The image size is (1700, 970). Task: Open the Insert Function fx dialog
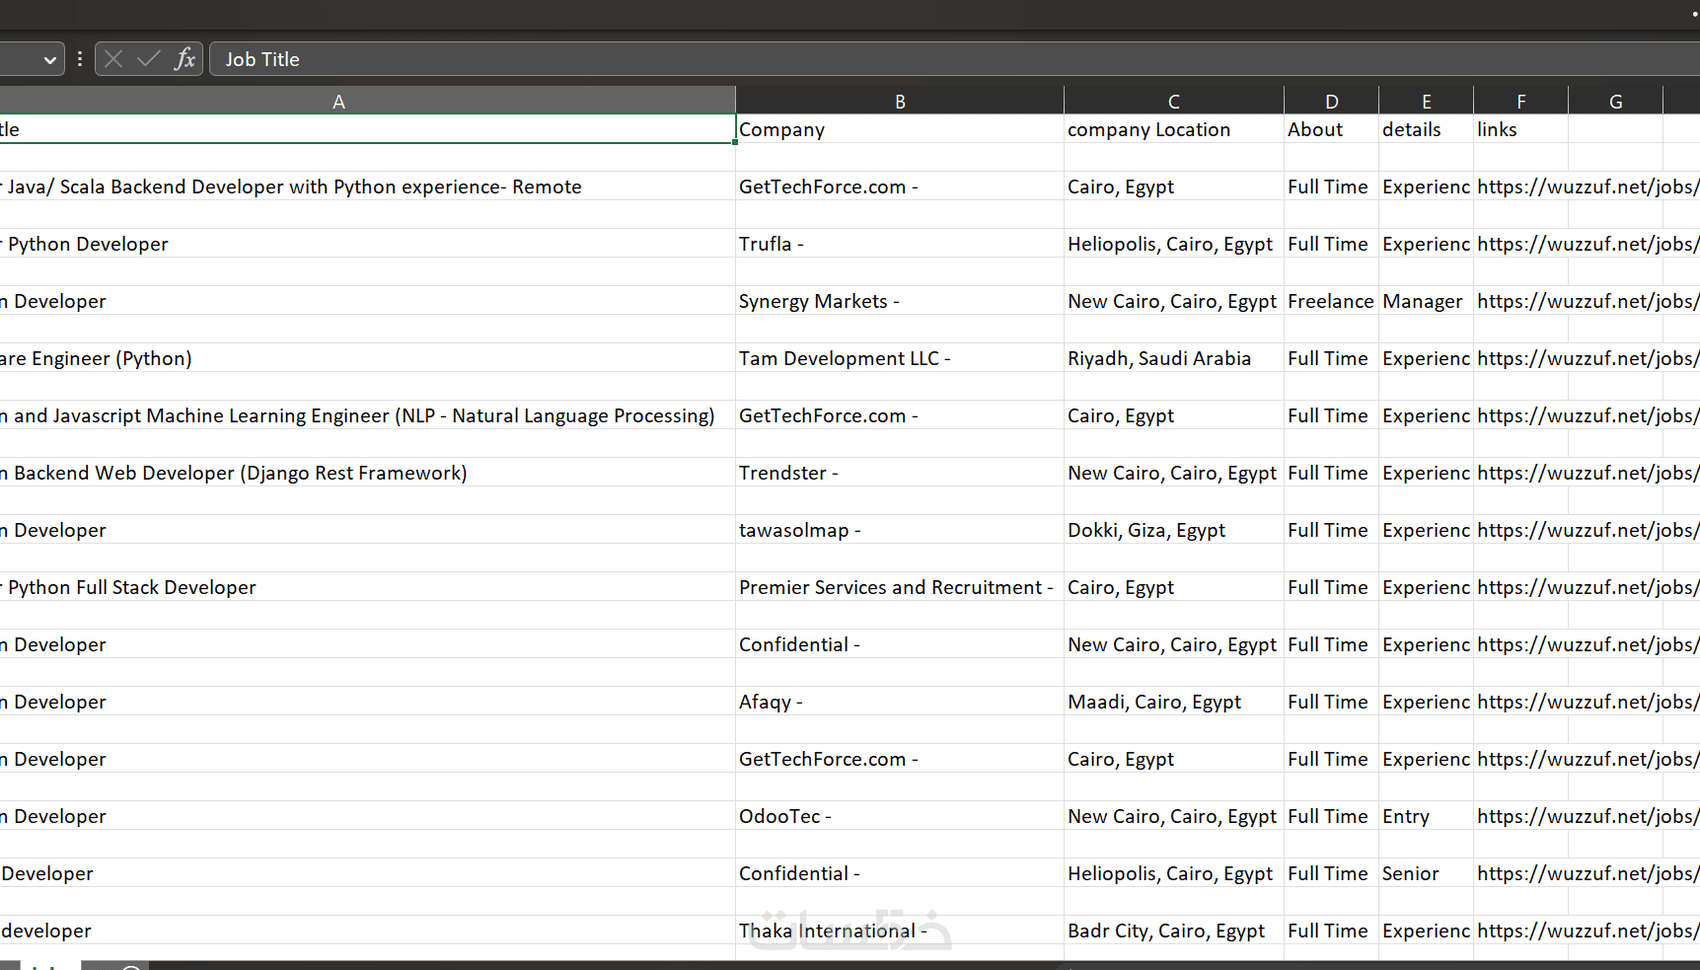(x=185, y=59)
